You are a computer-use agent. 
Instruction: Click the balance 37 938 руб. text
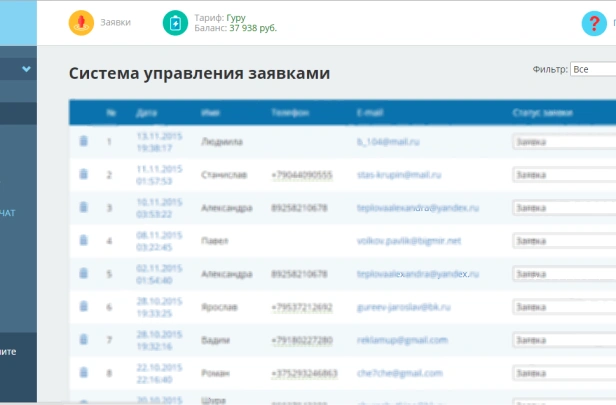tap(253, 28)
